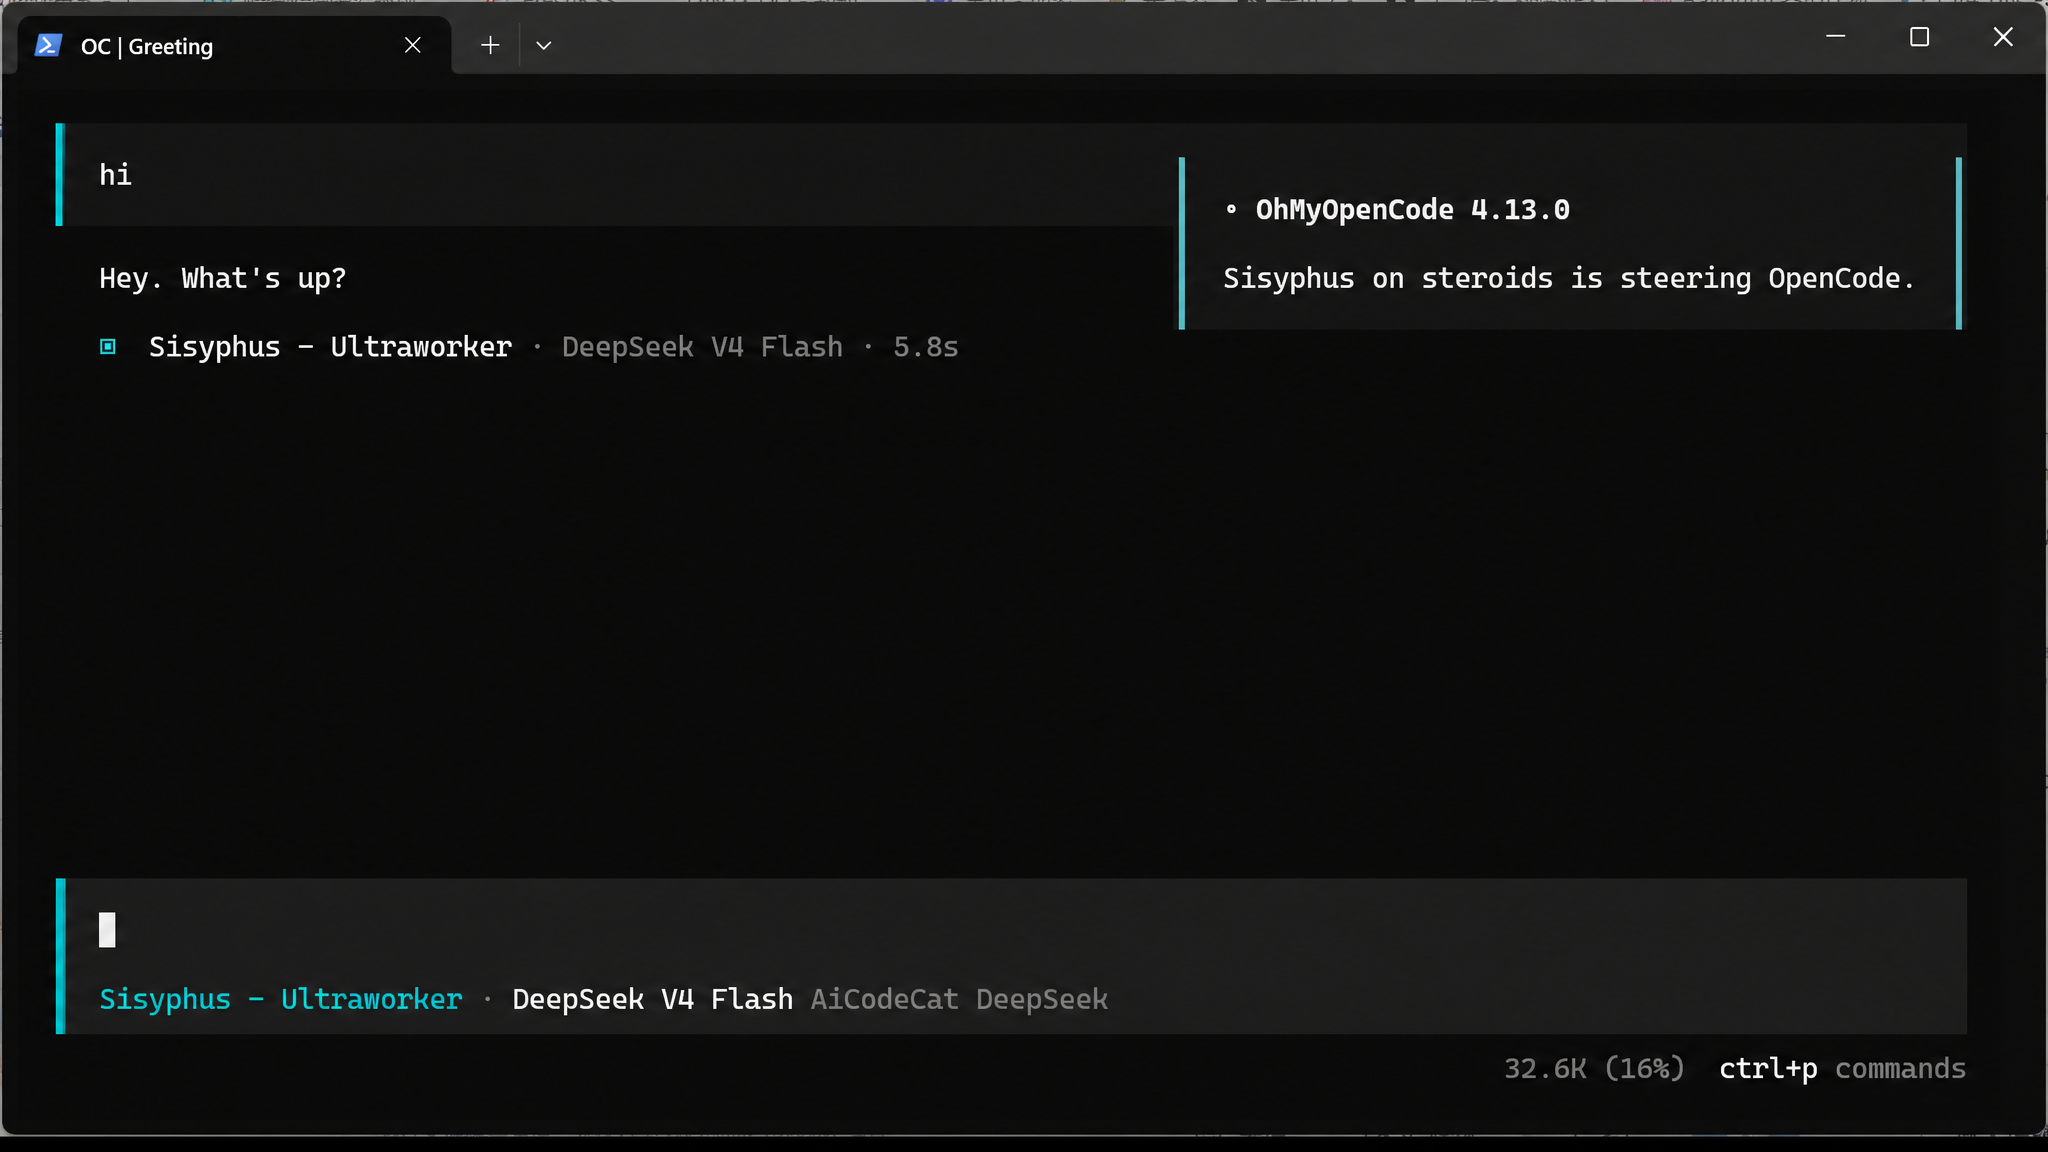Click "Sisyphus on steroids is steering OpenCode." message

click(1569, 278)
